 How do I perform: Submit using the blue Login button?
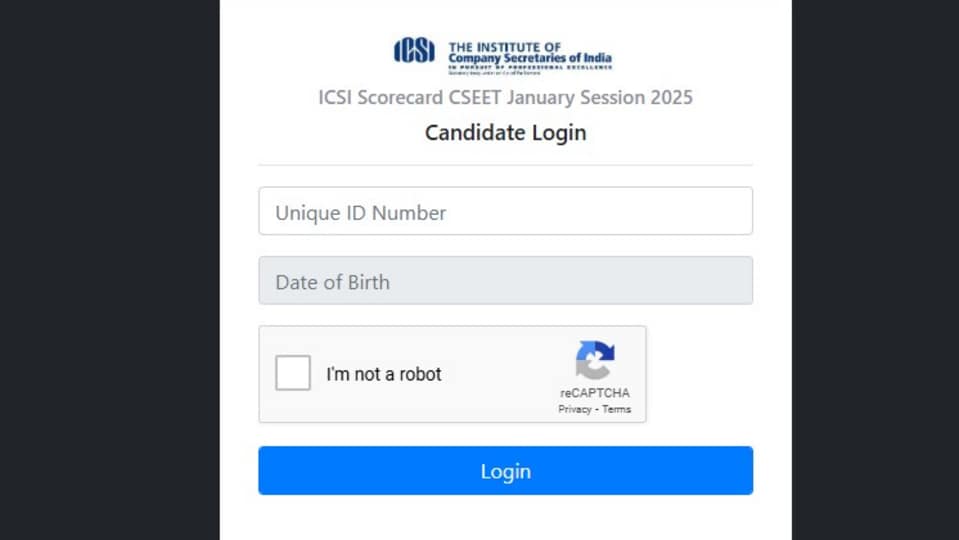pyautogui.click(x=506, y=471)
